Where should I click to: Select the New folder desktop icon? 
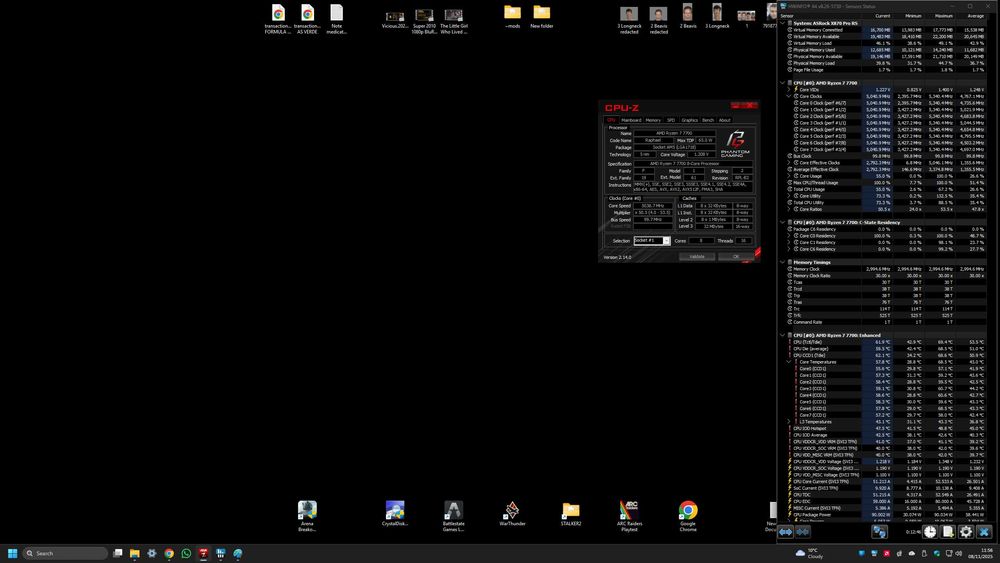click(541, 17)
